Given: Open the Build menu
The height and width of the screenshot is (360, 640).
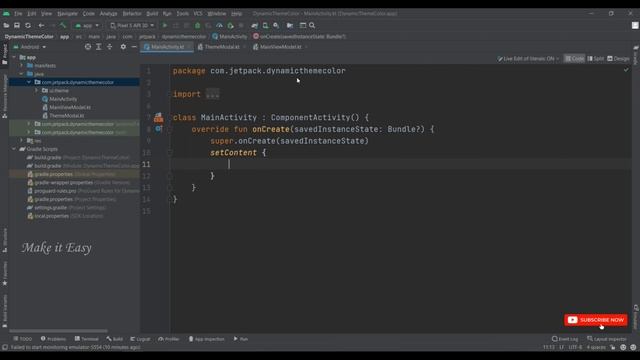Looking at the screenshot, I should (x=152, y=13).
